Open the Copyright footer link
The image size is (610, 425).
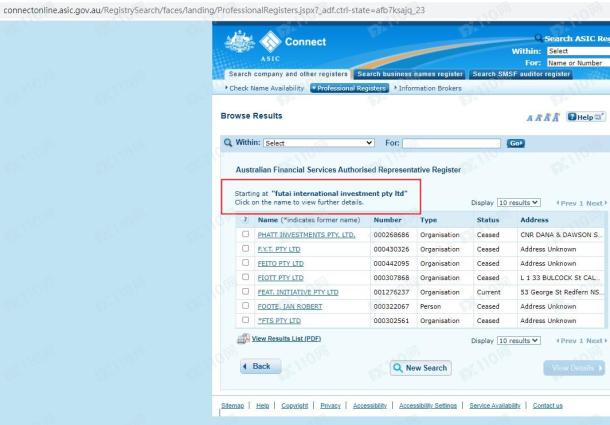[x=294, y=406]
